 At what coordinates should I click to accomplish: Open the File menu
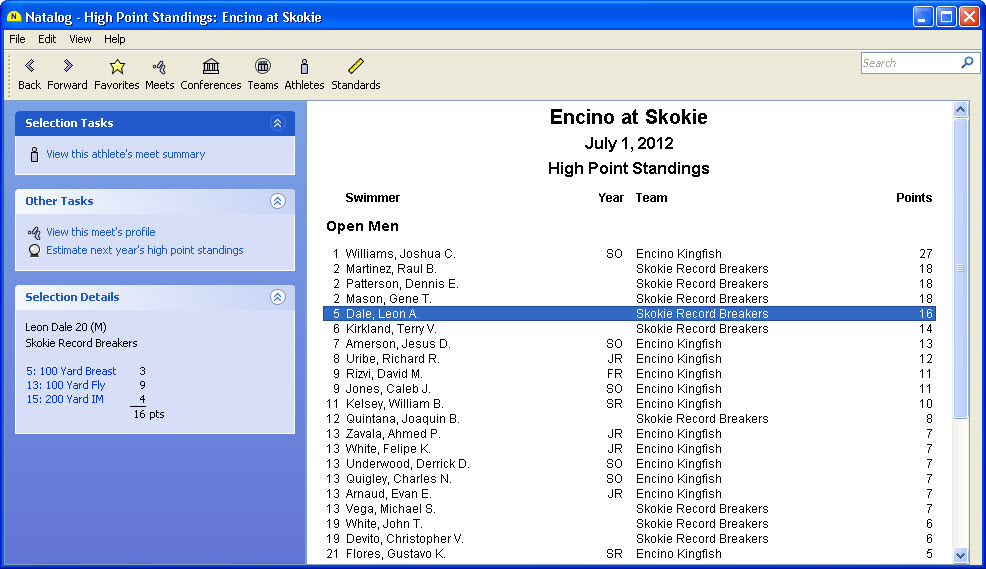point(17,39)
